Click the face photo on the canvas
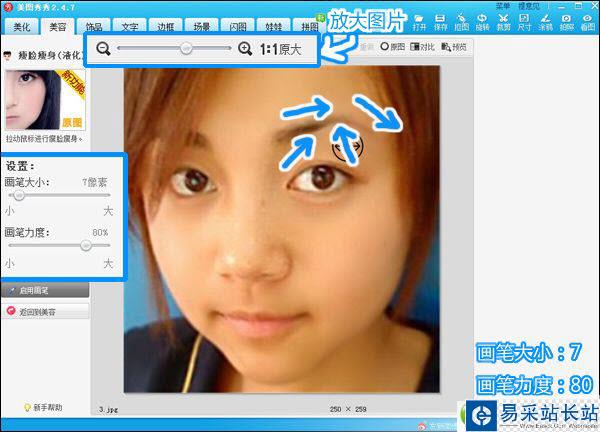The width and height of the screenshot is (600, 432). [282, 229]
